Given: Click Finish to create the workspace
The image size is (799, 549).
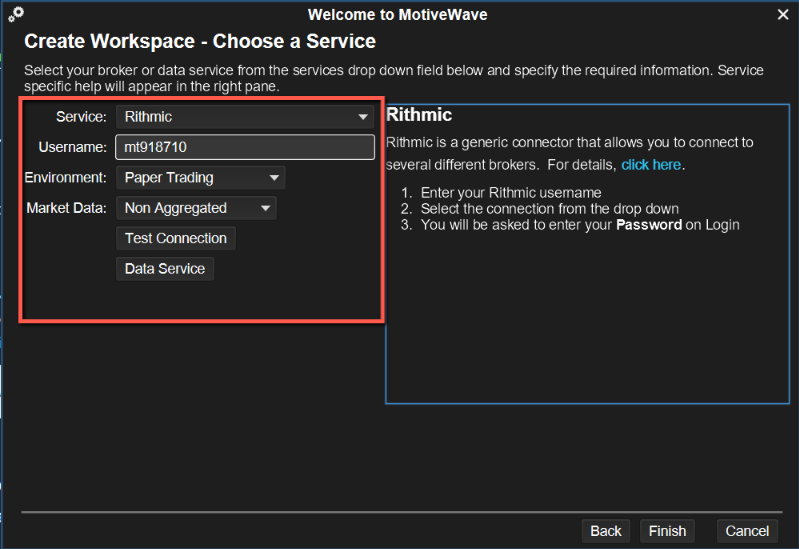Looking at the screenshot, I should [667, 531].
